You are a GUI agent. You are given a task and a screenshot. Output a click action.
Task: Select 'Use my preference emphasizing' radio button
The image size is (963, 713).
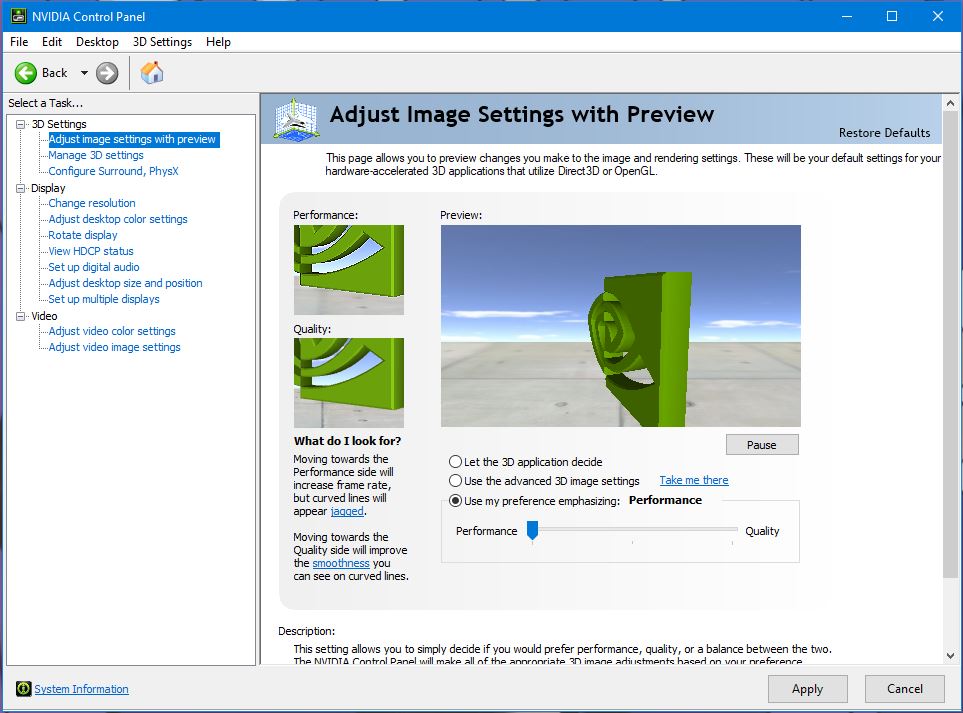pyautogui.click(x=456, y=501)
